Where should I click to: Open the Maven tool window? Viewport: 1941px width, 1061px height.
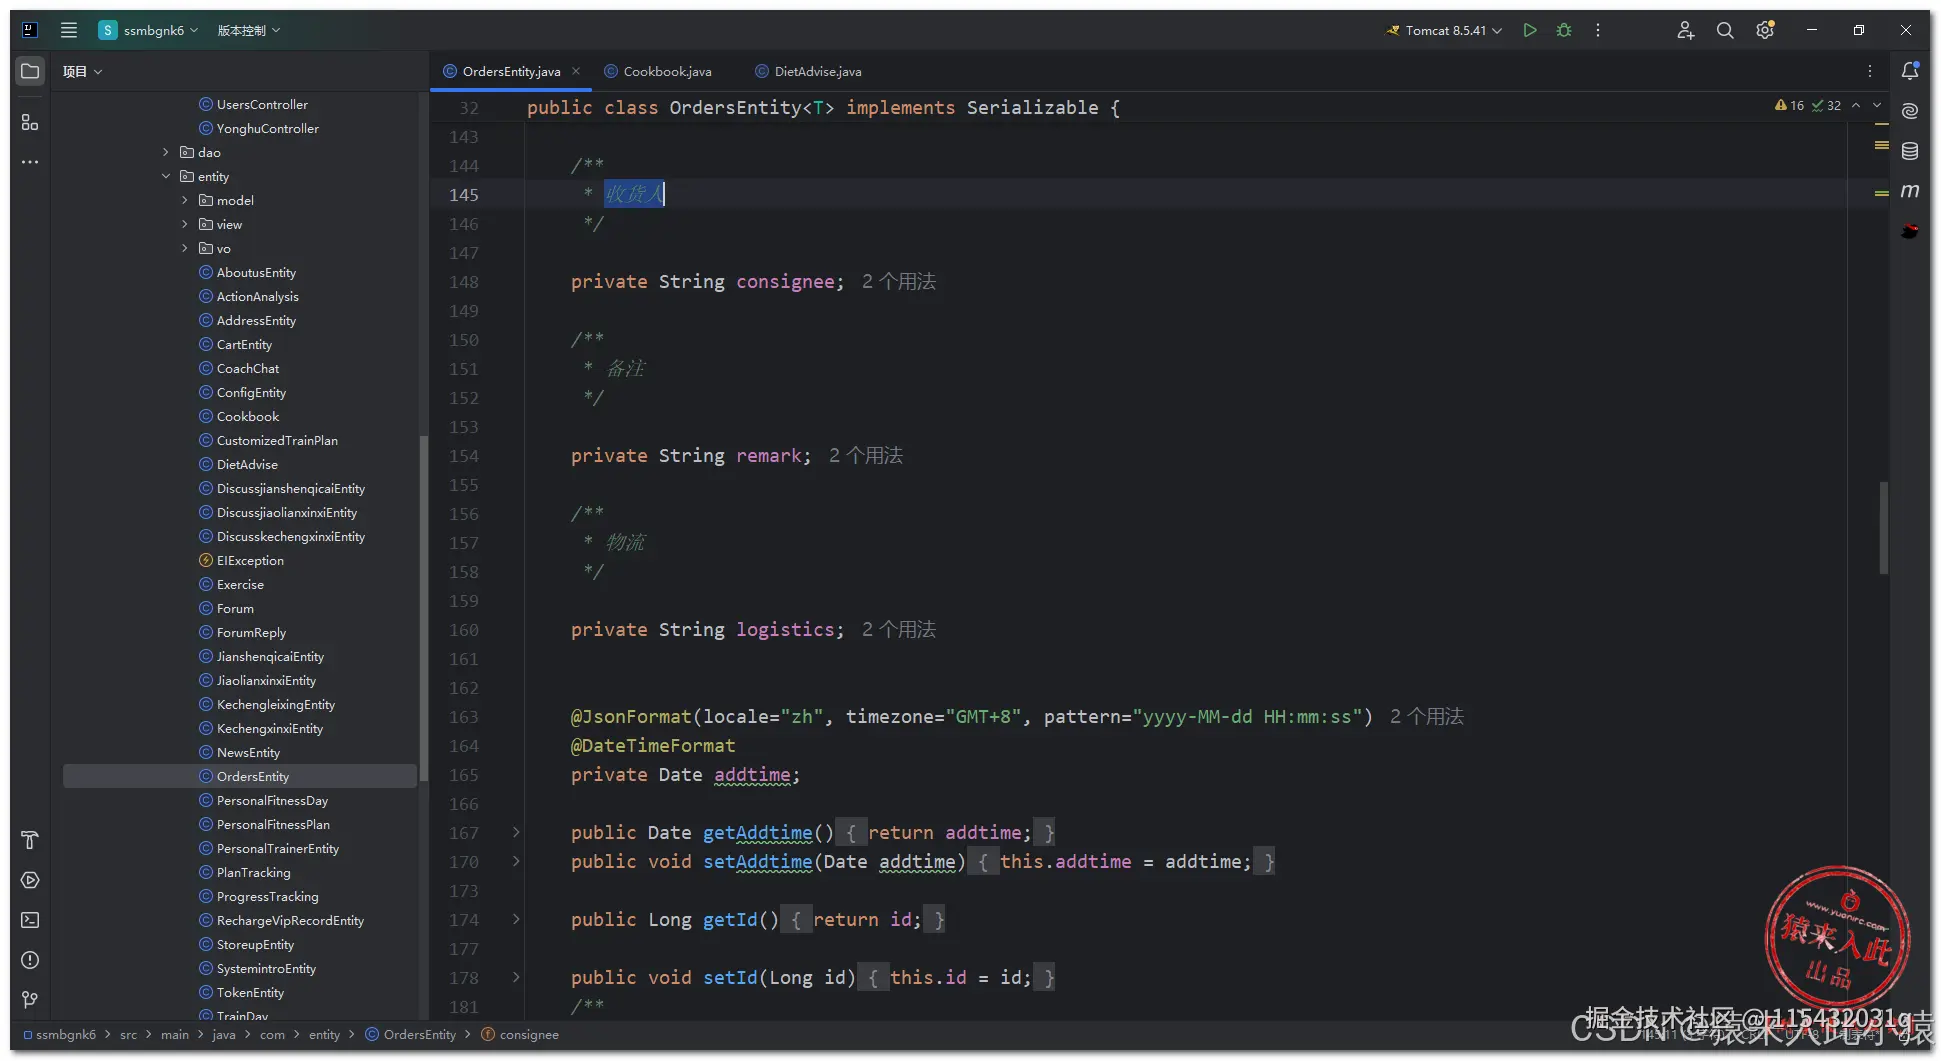1910,191
